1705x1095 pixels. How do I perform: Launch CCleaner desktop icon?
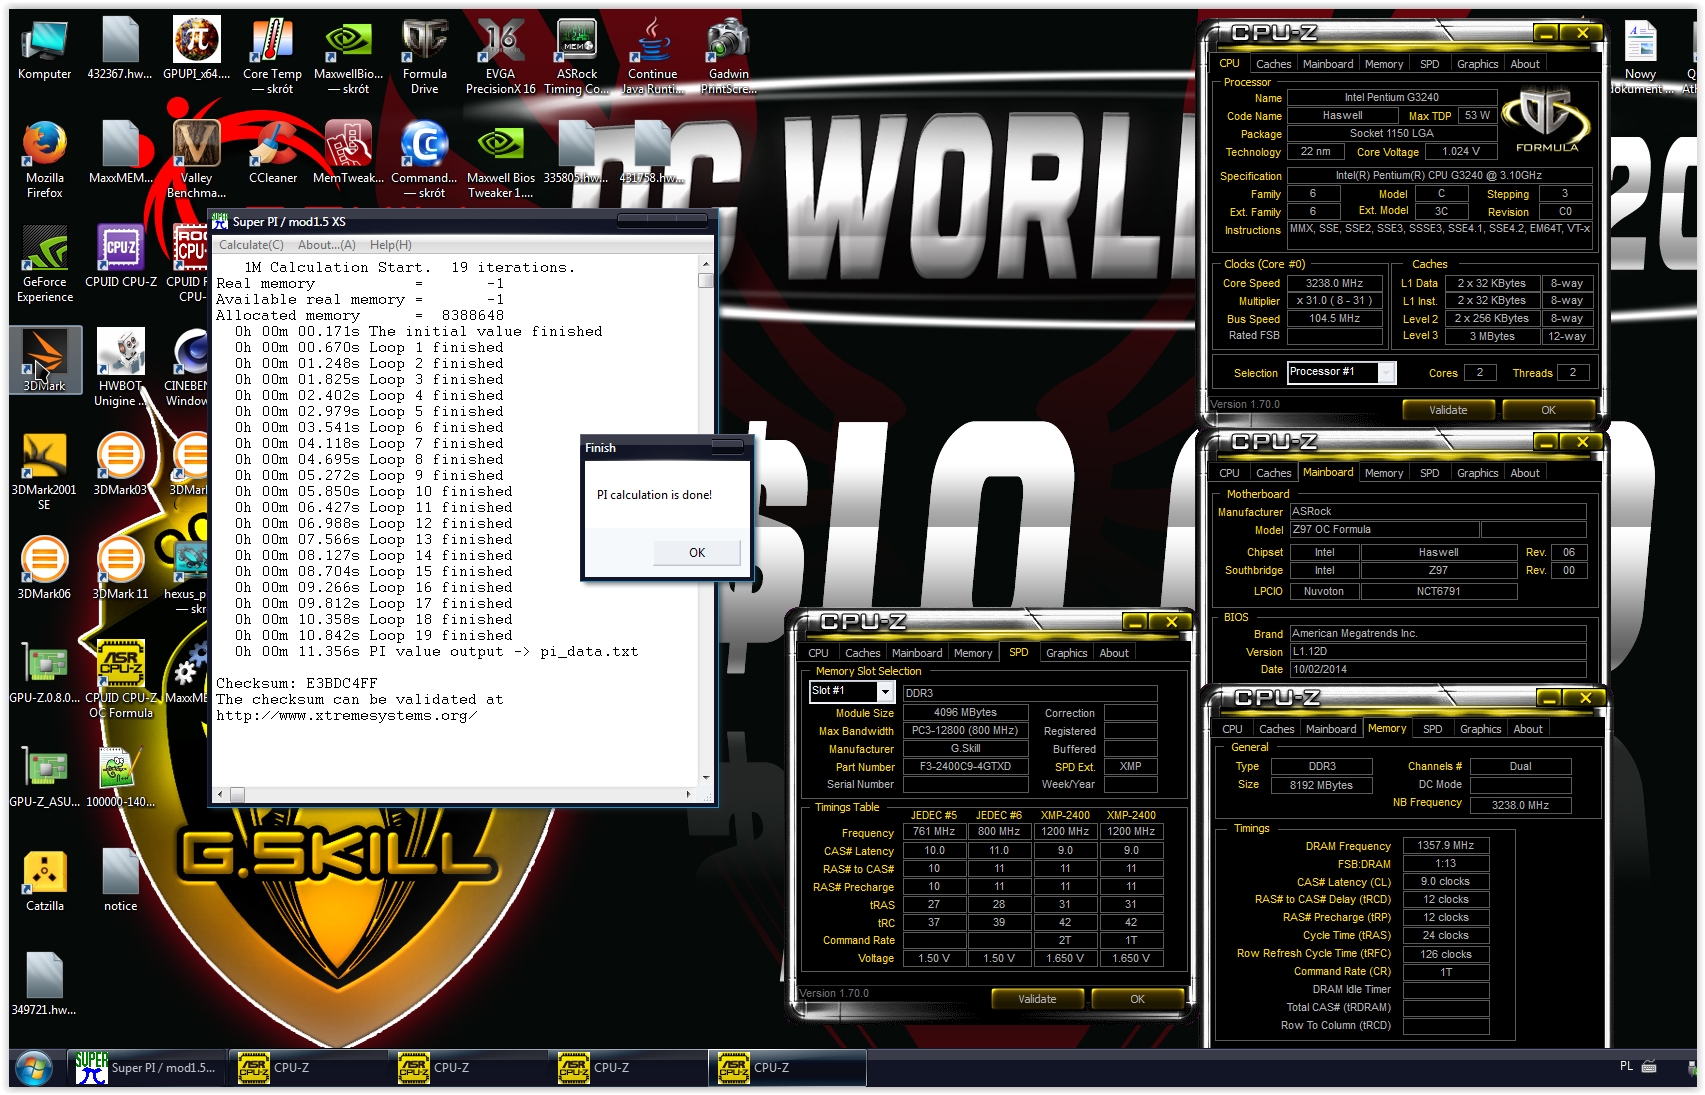click(x=272, y=153)
